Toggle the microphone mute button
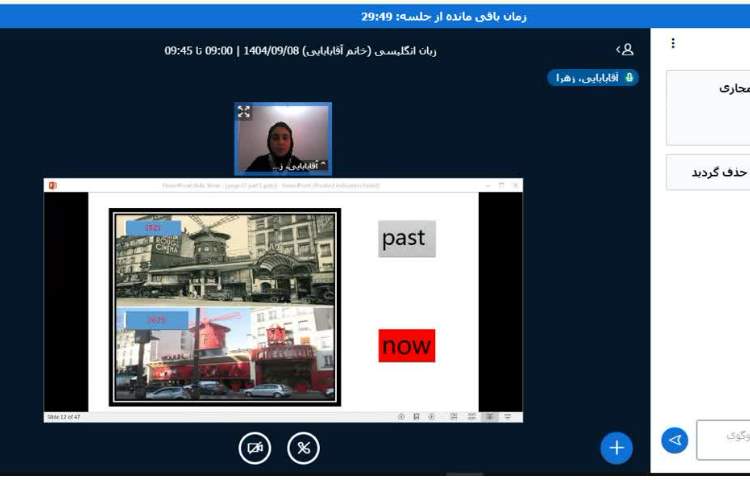The image size is (750, 480). (303, 448)
